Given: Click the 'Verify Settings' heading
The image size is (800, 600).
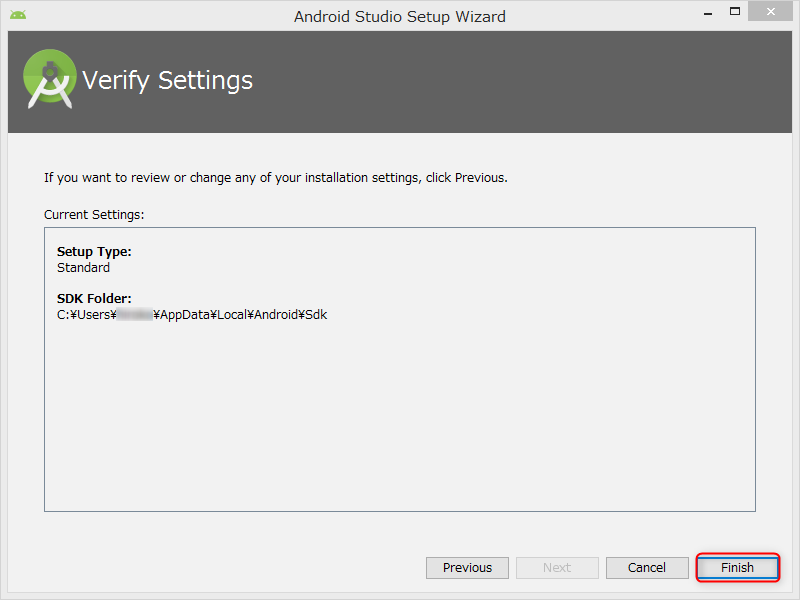Looking at the screenshot, I should tap(167, 81).
